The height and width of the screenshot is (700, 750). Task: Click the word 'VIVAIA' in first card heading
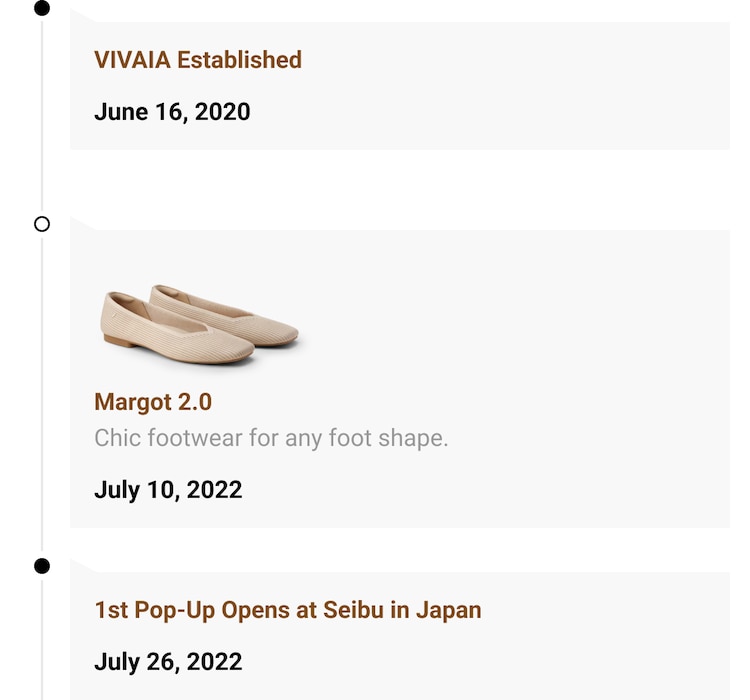(x=132, y=60)
